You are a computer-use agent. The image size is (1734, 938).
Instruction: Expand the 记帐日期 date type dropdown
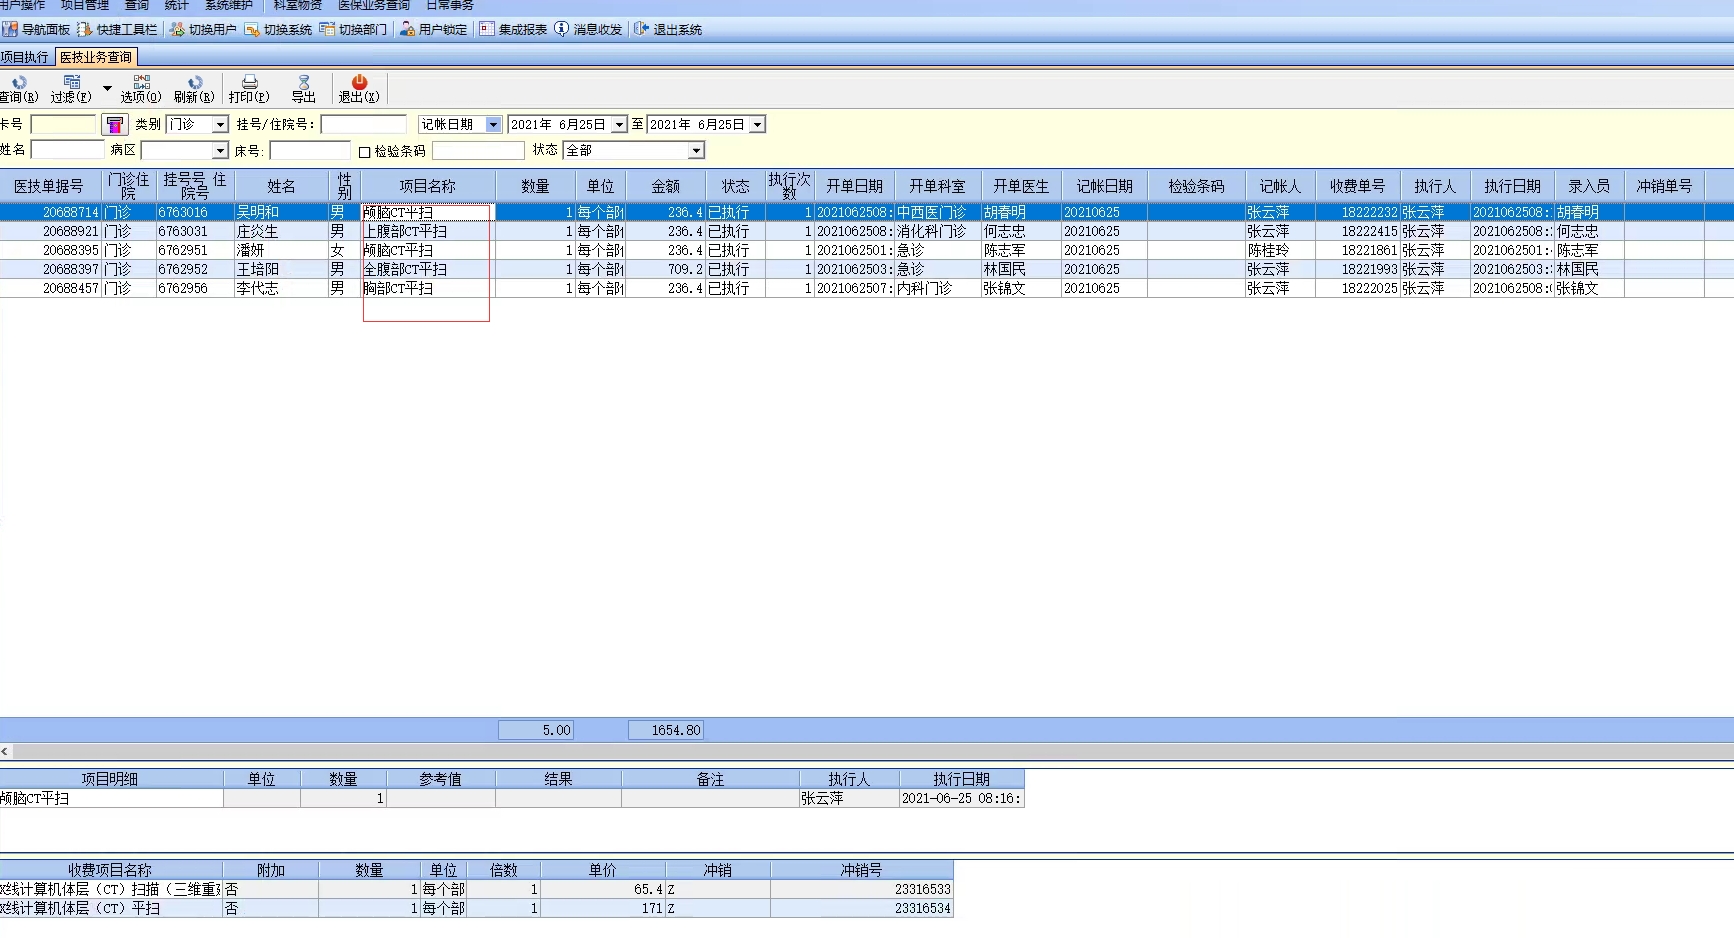493,125
